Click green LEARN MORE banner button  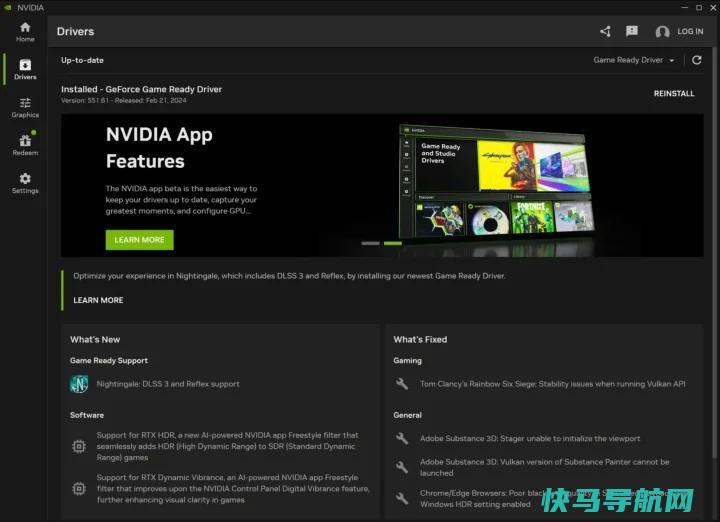(140, 240)
